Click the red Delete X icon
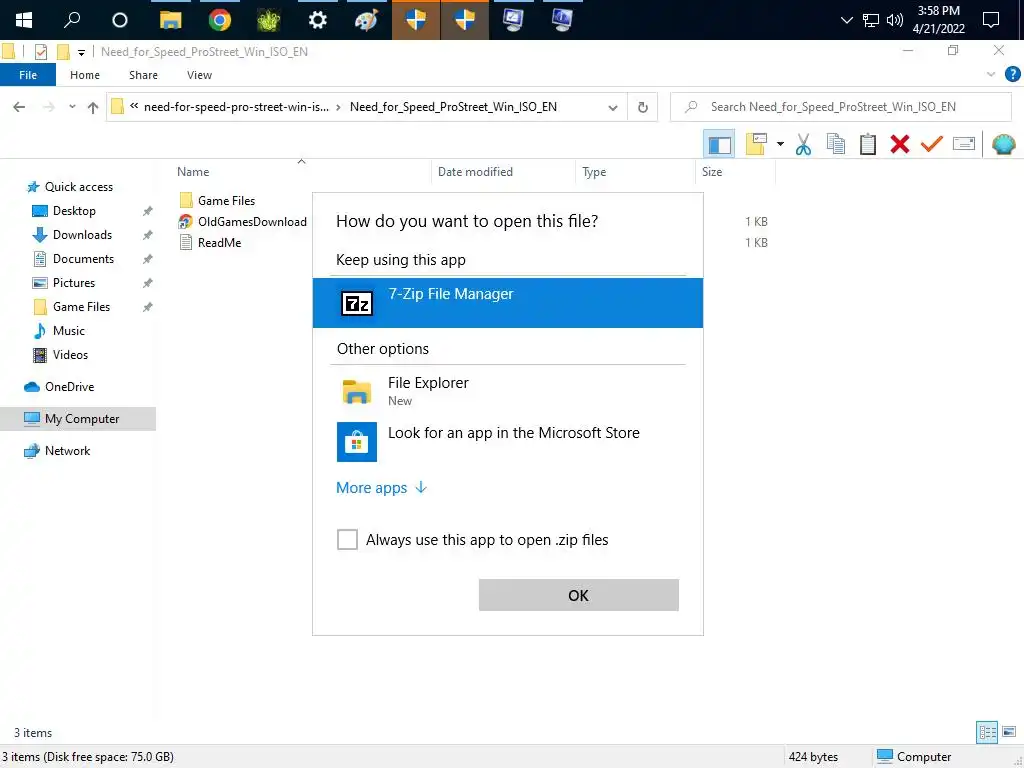Screen dimensions: 1024x768 pyautogui.click(x=900, y=144)
